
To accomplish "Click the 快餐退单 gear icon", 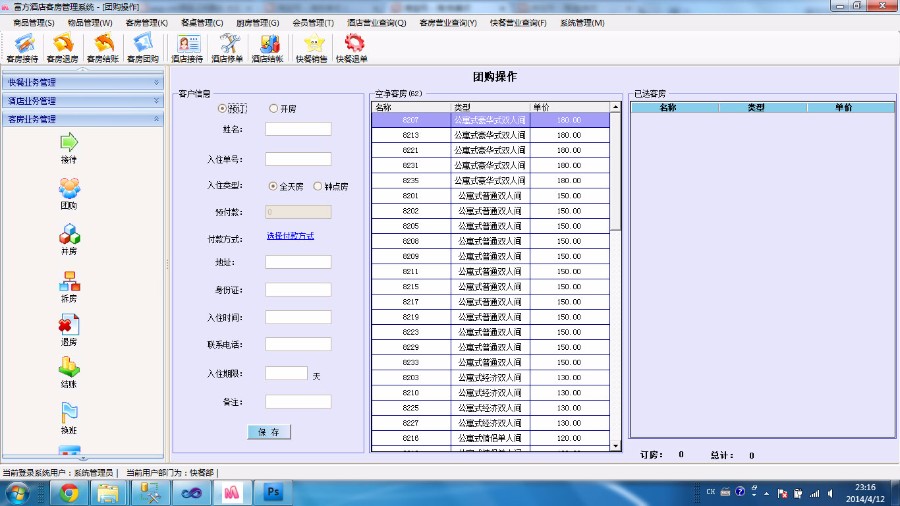I will tap(352, 48).
